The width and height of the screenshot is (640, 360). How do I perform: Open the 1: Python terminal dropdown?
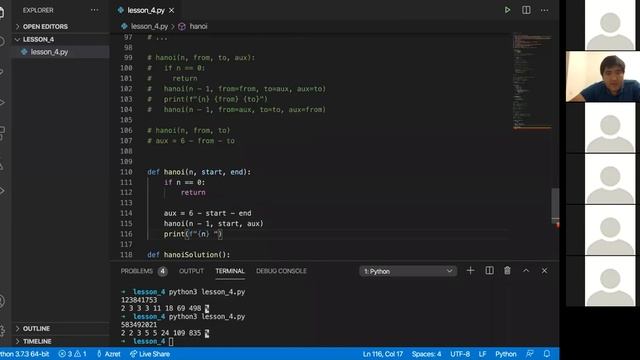(408, 271)
